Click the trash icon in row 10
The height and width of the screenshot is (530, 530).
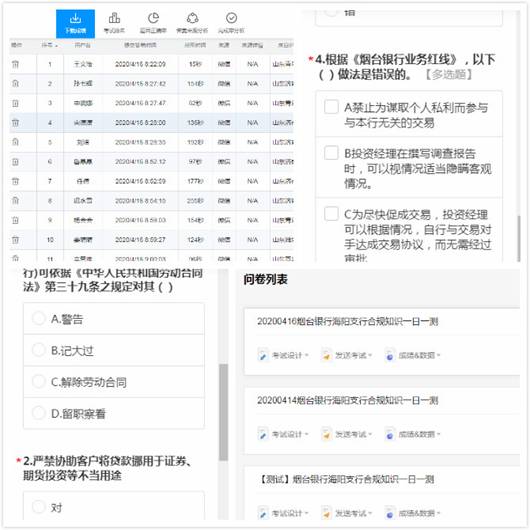pyautogui.click(x=16, y=240)
